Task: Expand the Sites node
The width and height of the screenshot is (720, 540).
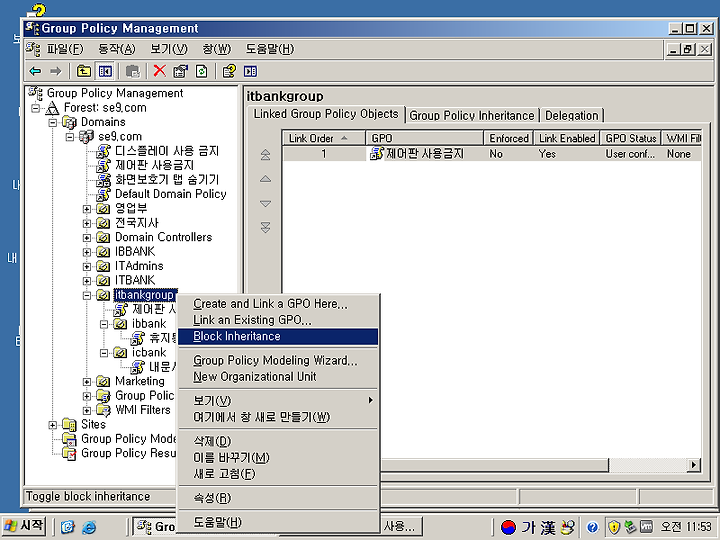Action: click(x=53, y=425)
